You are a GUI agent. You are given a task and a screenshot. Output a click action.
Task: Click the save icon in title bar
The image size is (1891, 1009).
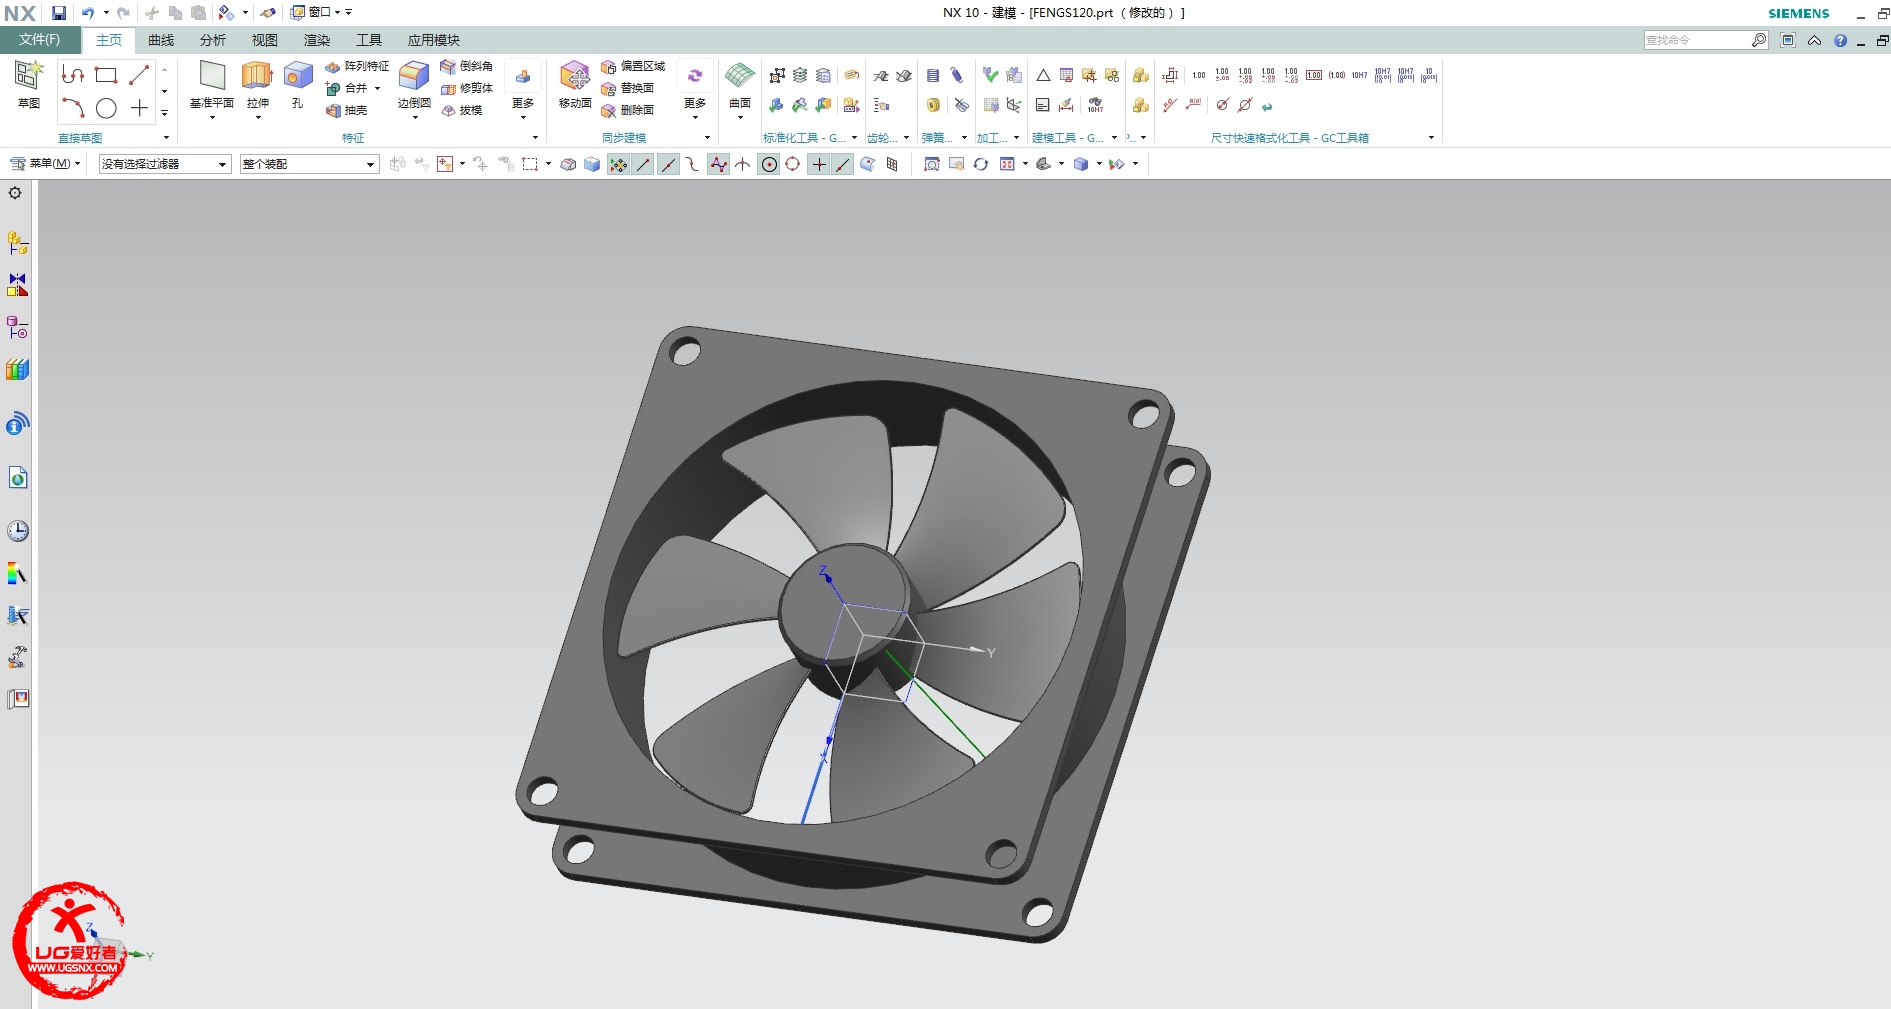59,13
